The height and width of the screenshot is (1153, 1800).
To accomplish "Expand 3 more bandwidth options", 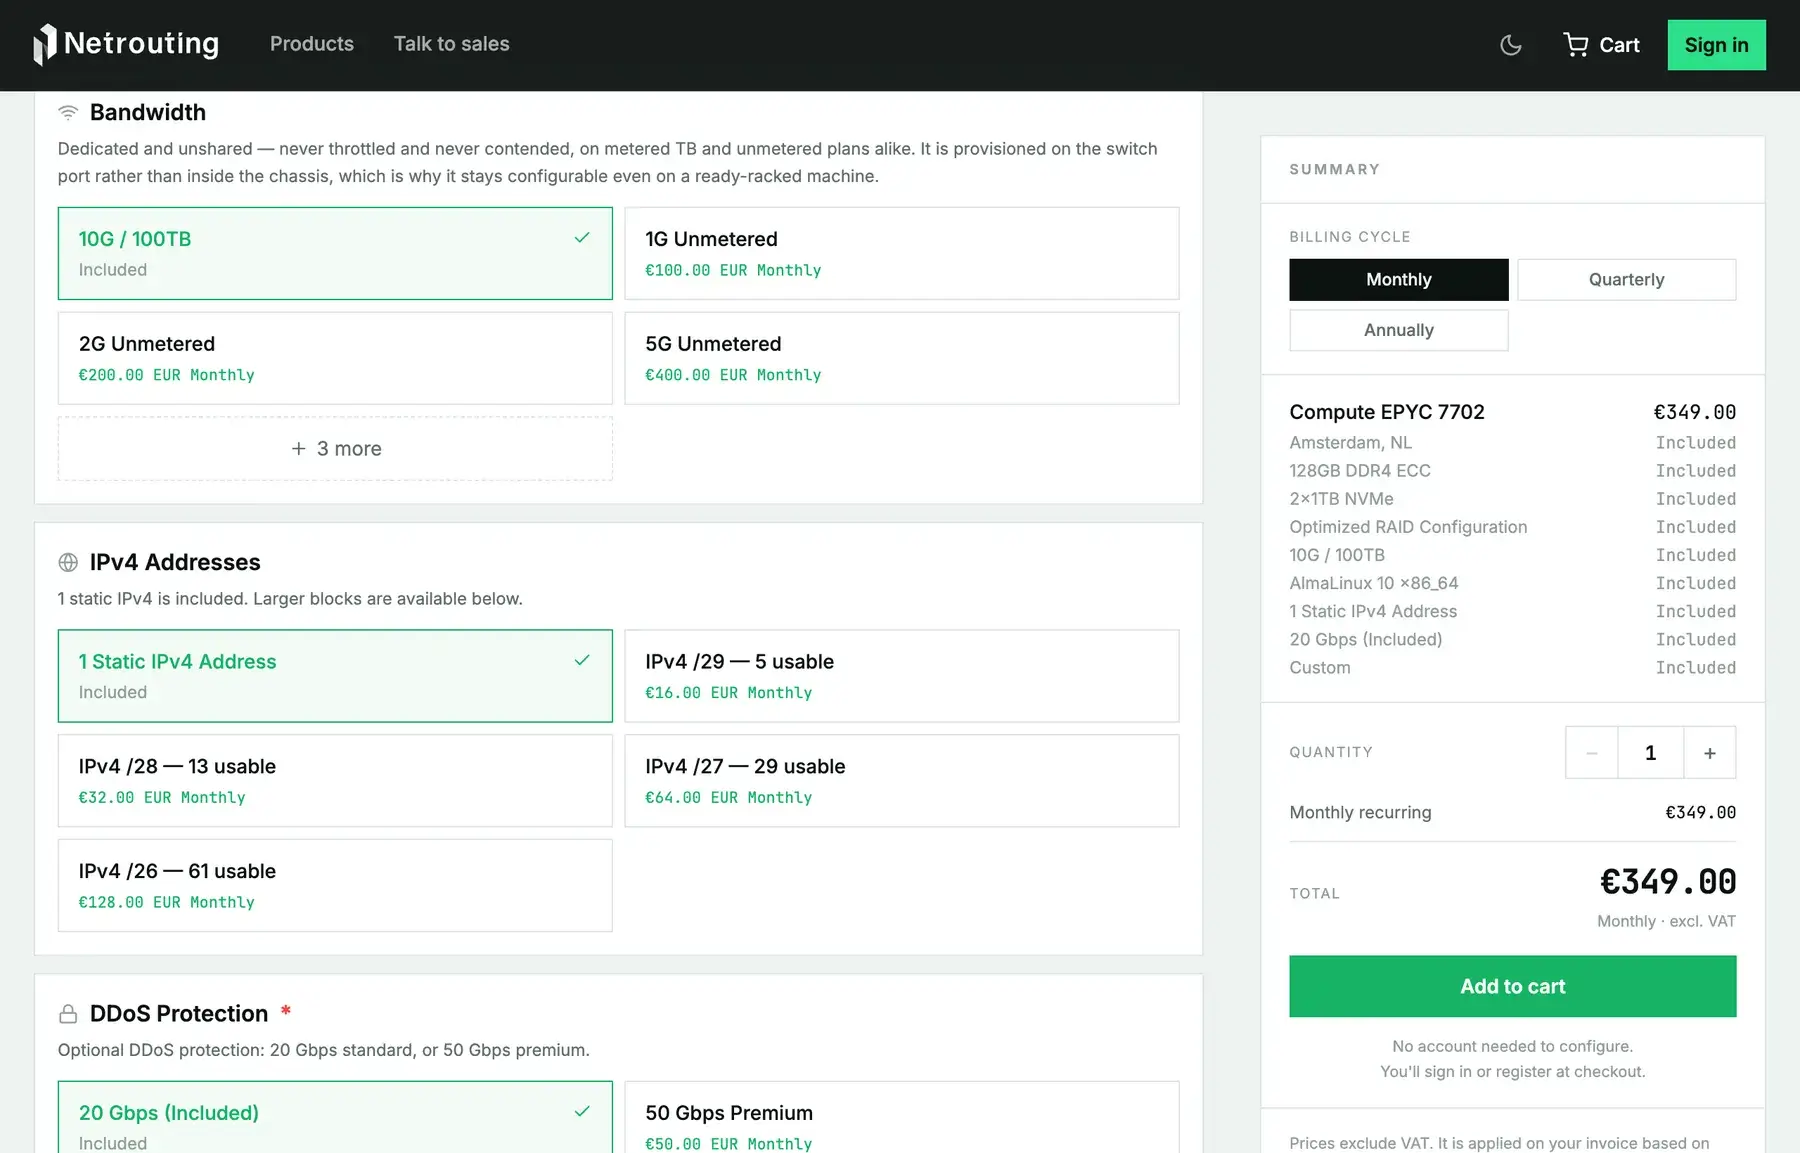I will pos(335,449).
